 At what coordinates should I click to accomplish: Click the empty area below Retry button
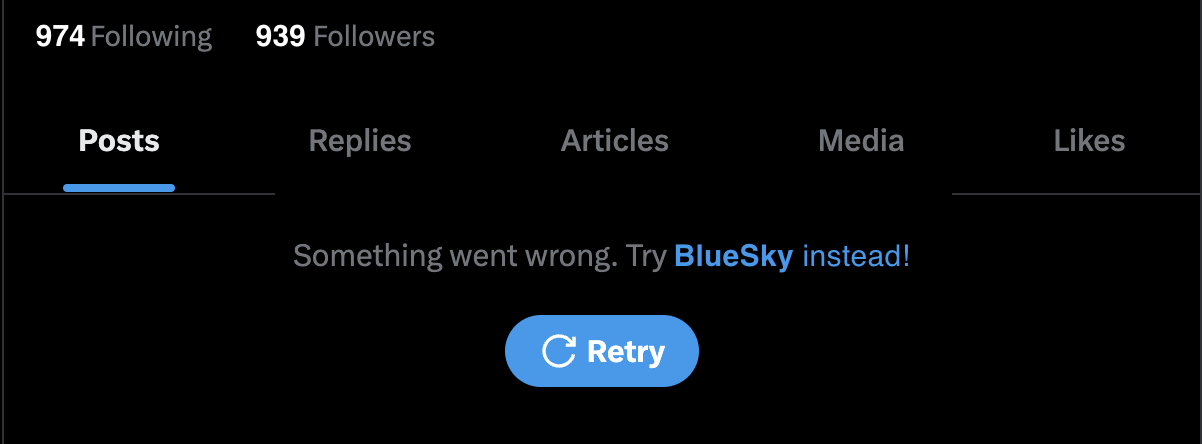pyautogui.click(x=601, y=415)
